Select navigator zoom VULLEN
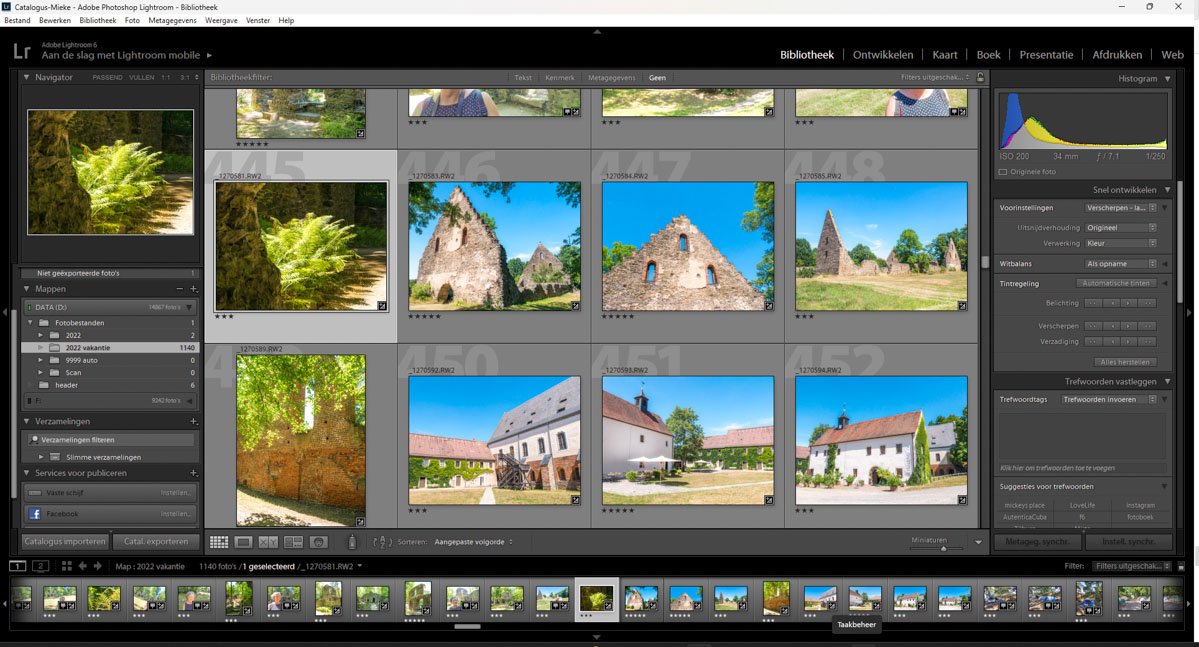1199x647 pixels. [141, 77]
